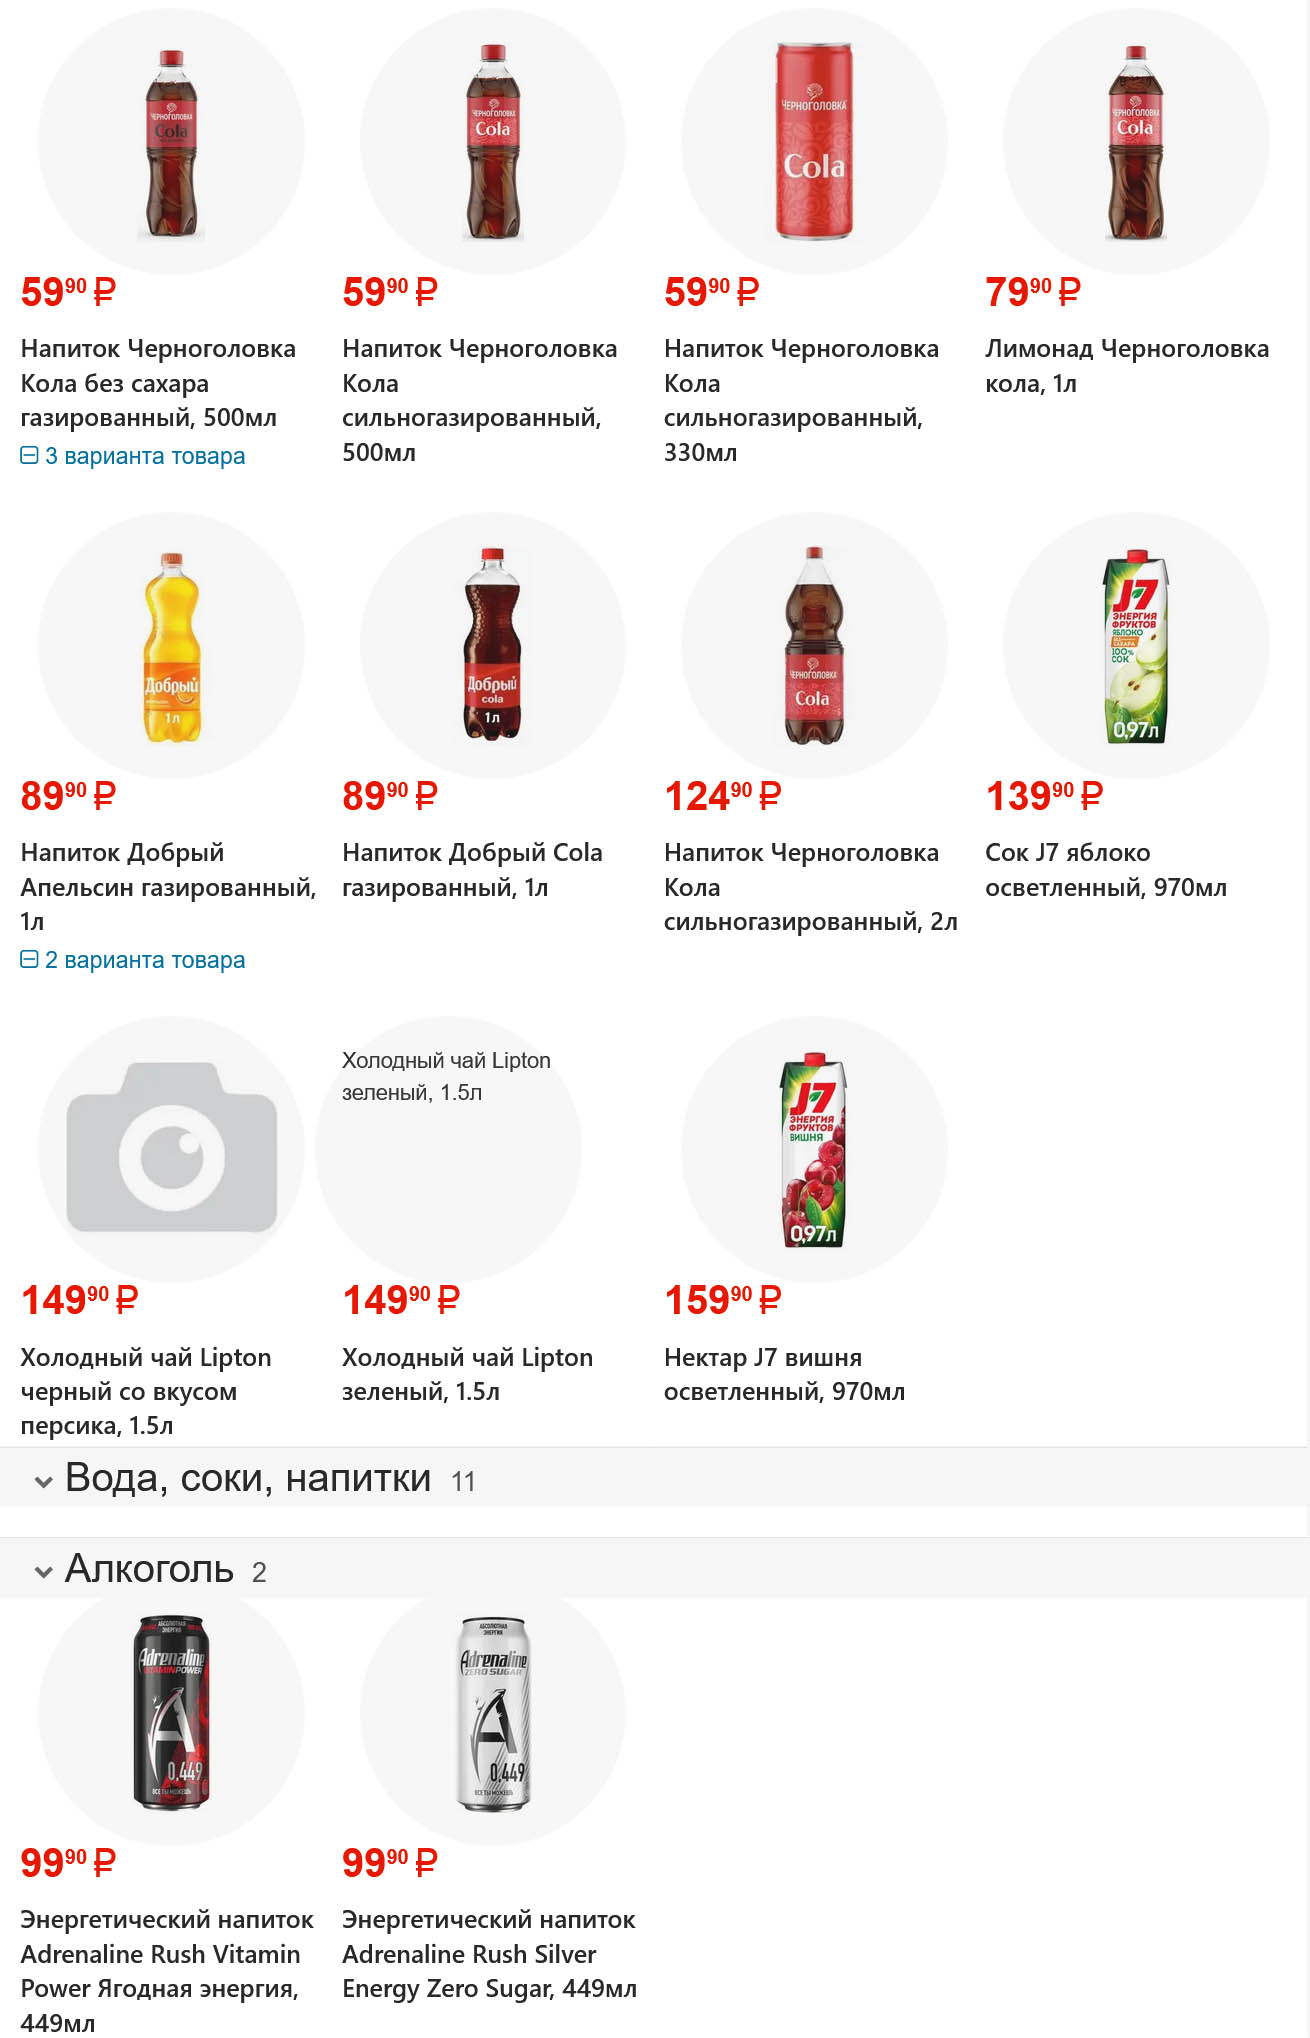Screen dimensions: 1310x2038
Task: Open Лимонад Черноголовка кола, 1л product link
Action: click(1126, 366)
